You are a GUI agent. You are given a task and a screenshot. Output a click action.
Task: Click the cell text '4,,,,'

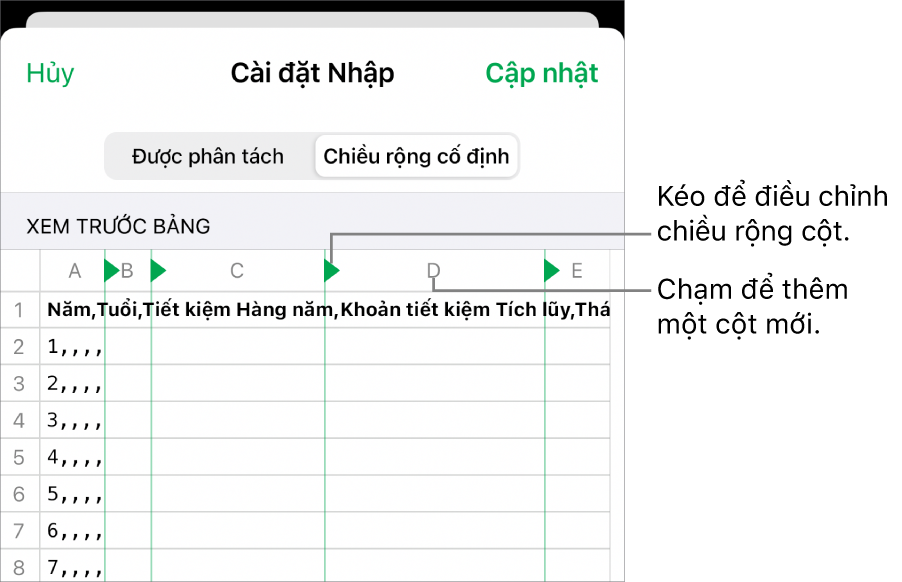[x=75, y=457]
